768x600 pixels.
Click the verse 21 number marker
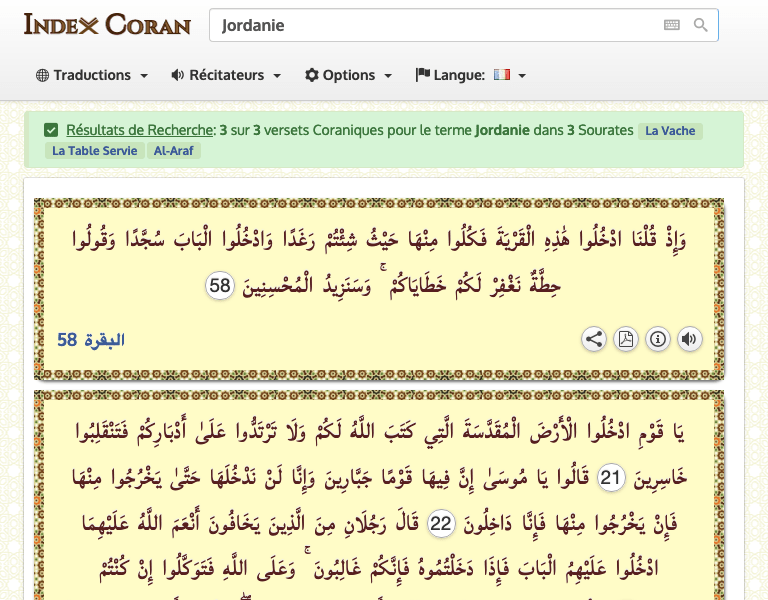tap(610, 479)
